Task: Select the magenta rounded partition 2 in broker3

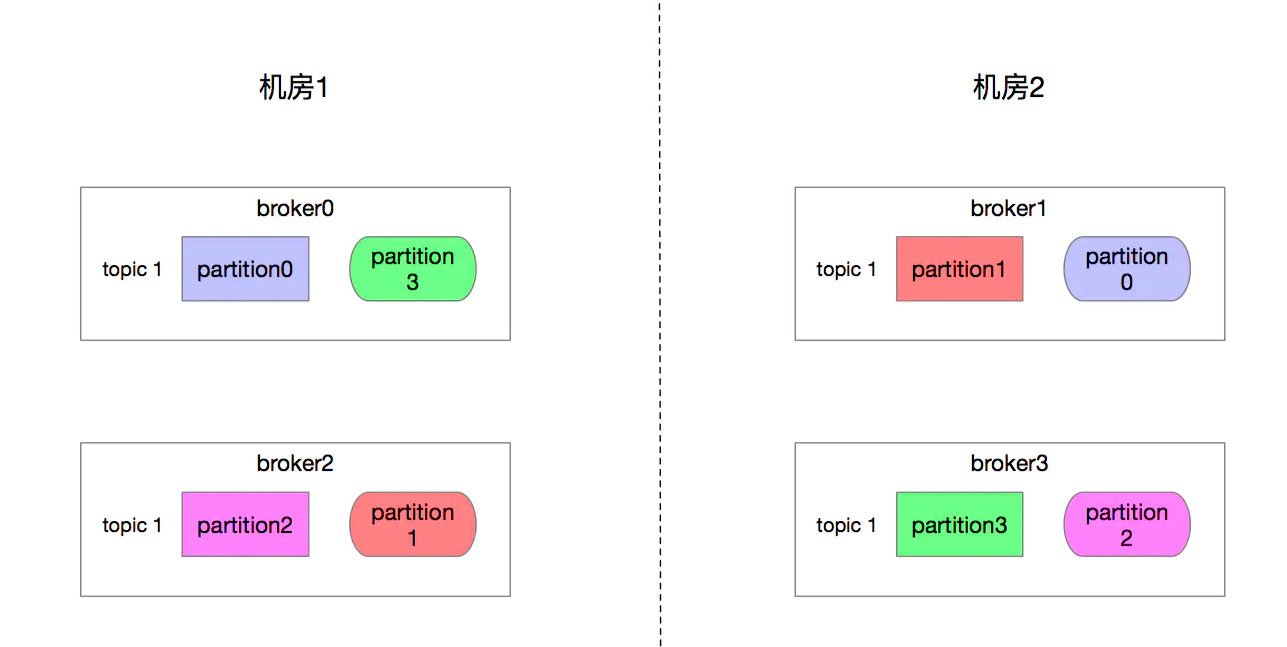Action: tap(1127, 524)
